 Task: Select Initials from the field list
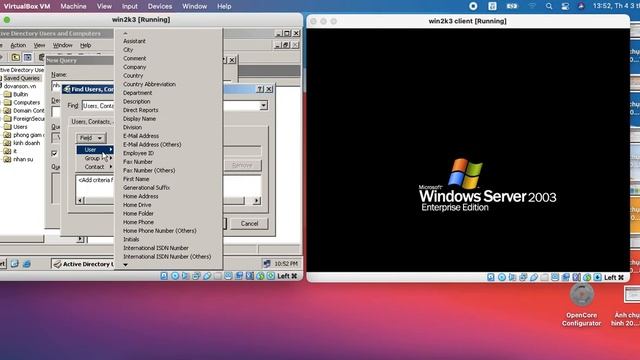pos(131,239)
